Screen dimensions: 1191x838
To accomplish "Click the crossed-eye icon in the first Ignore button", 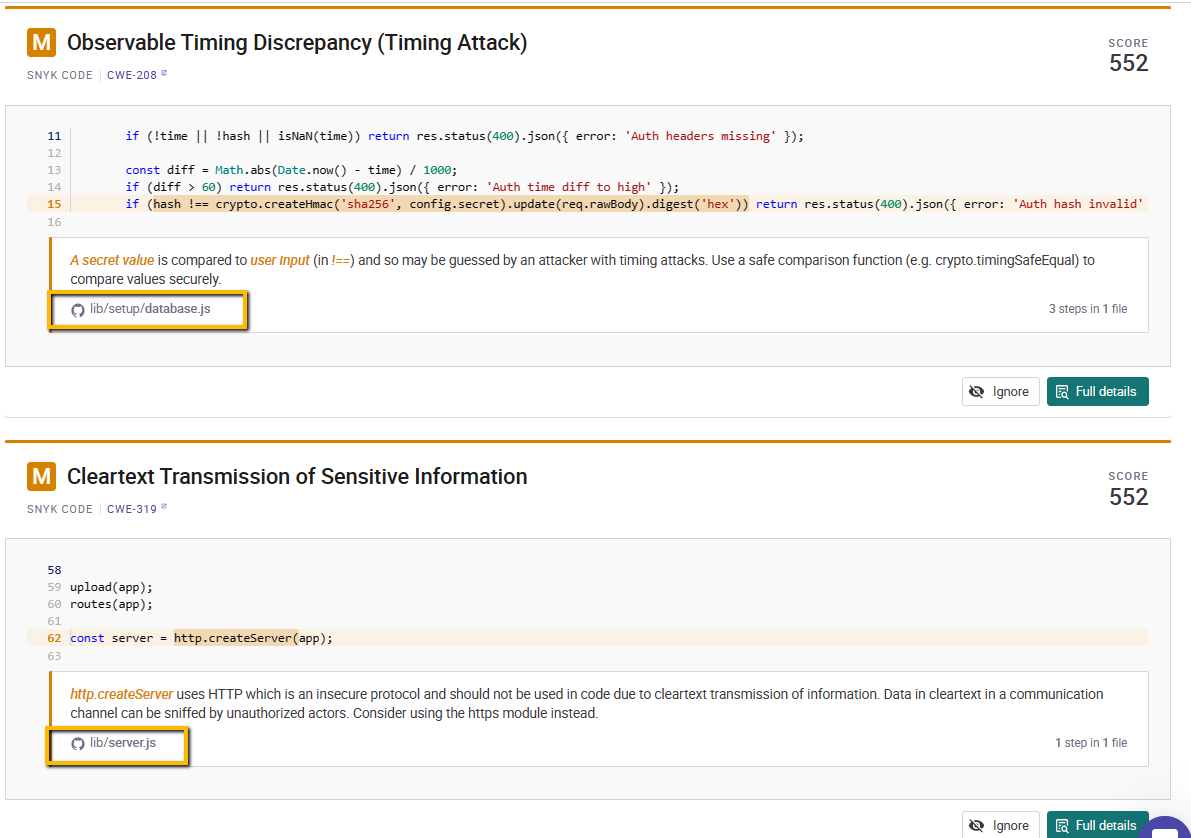I will (977, 392).
